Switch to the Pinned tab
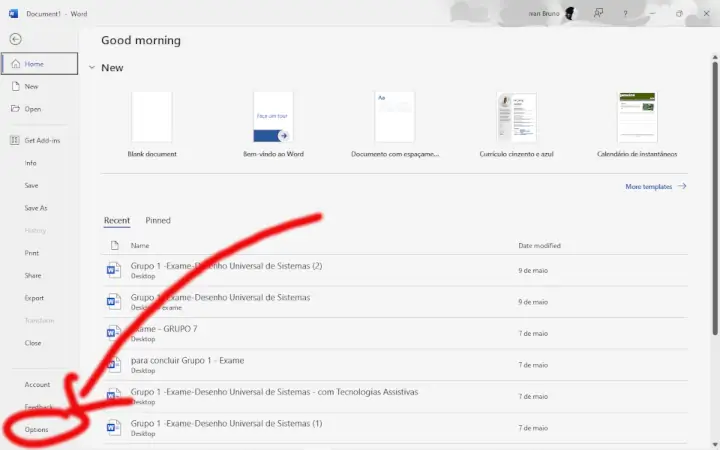720x450 pixels. click(158, 220)
